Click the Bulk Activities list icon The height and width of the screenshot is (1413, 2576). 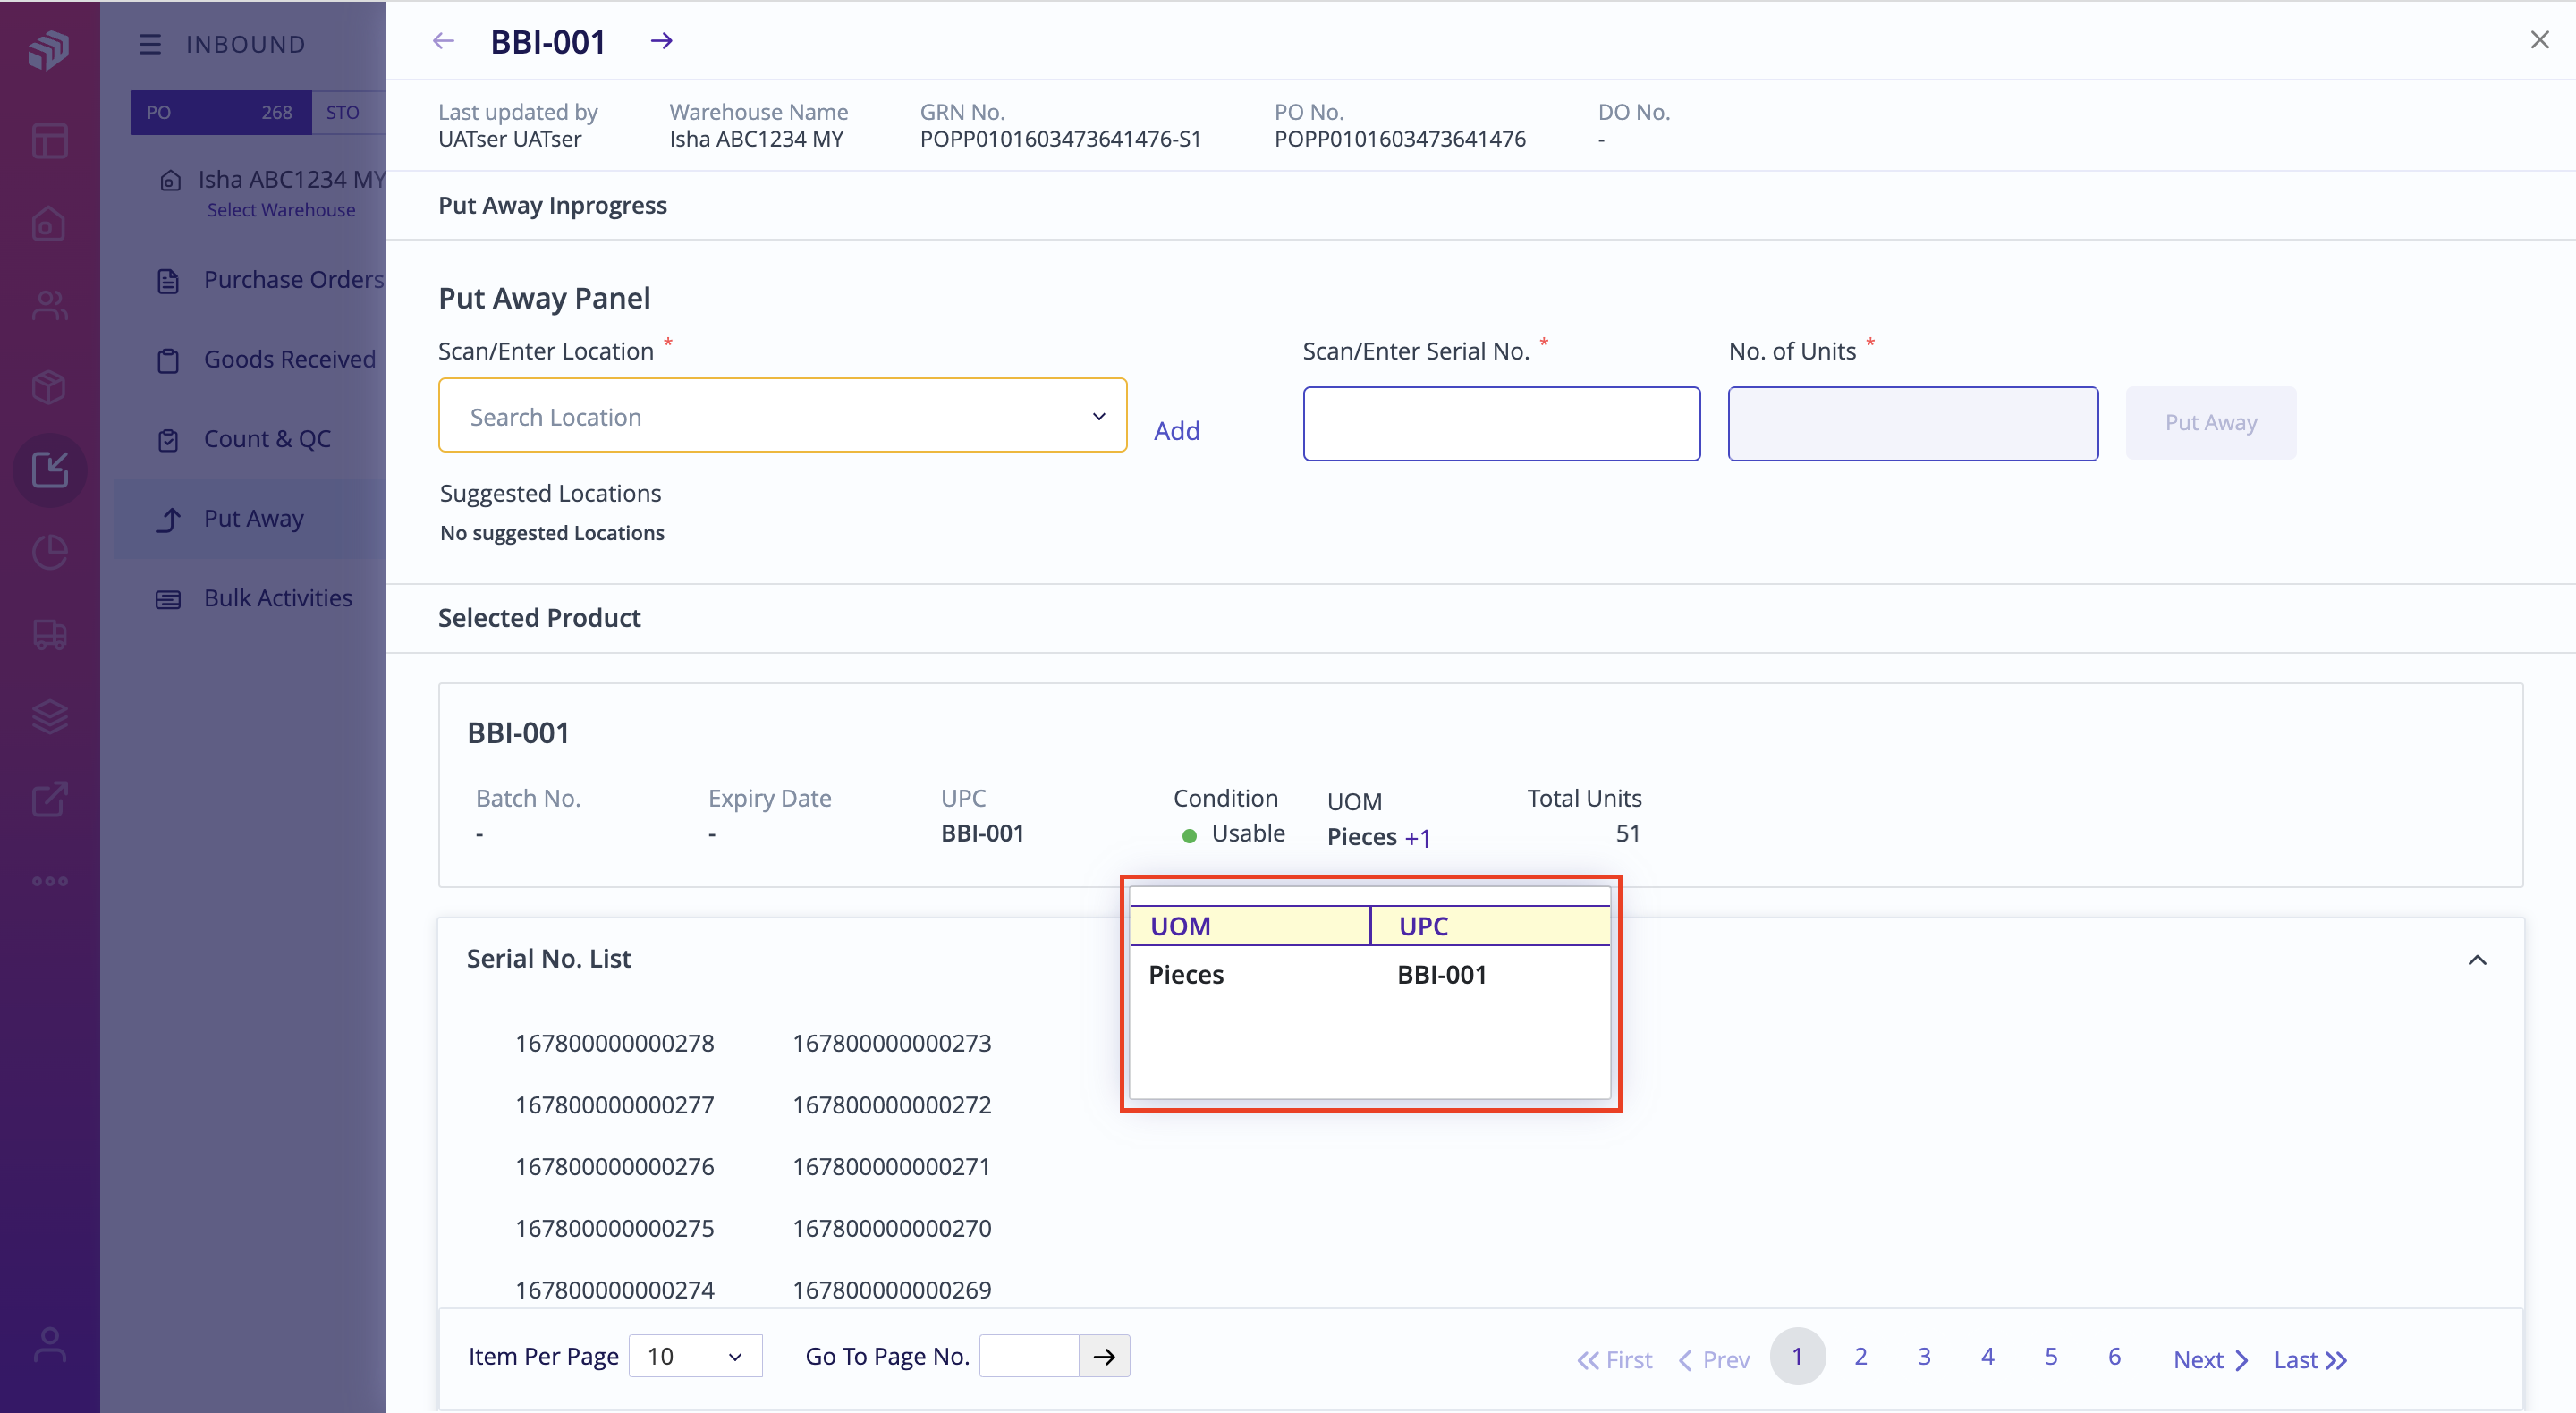168,600
